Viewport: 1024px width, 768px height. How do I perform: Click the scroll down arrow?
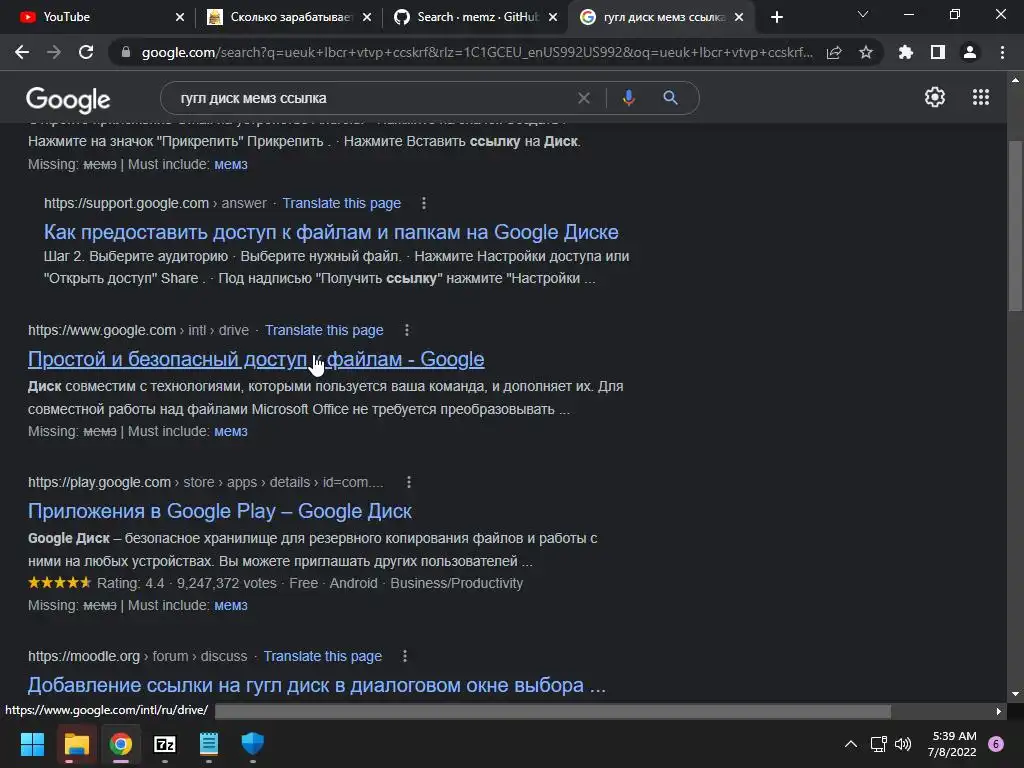[x=1015, y=694]
